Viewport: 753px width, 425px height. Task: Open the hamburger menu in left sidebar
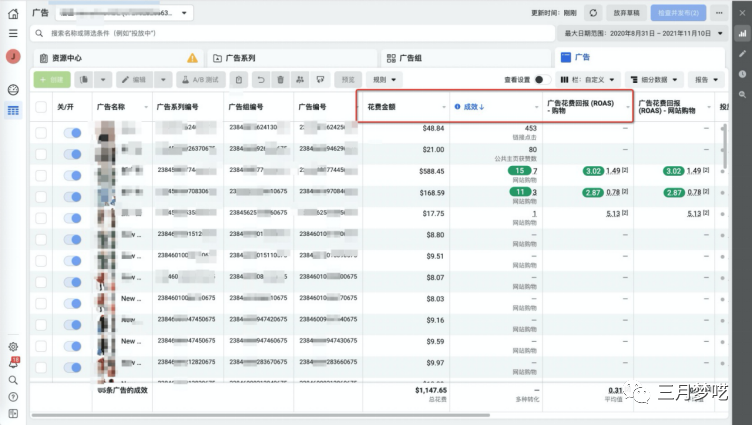(x=13, y=33)
